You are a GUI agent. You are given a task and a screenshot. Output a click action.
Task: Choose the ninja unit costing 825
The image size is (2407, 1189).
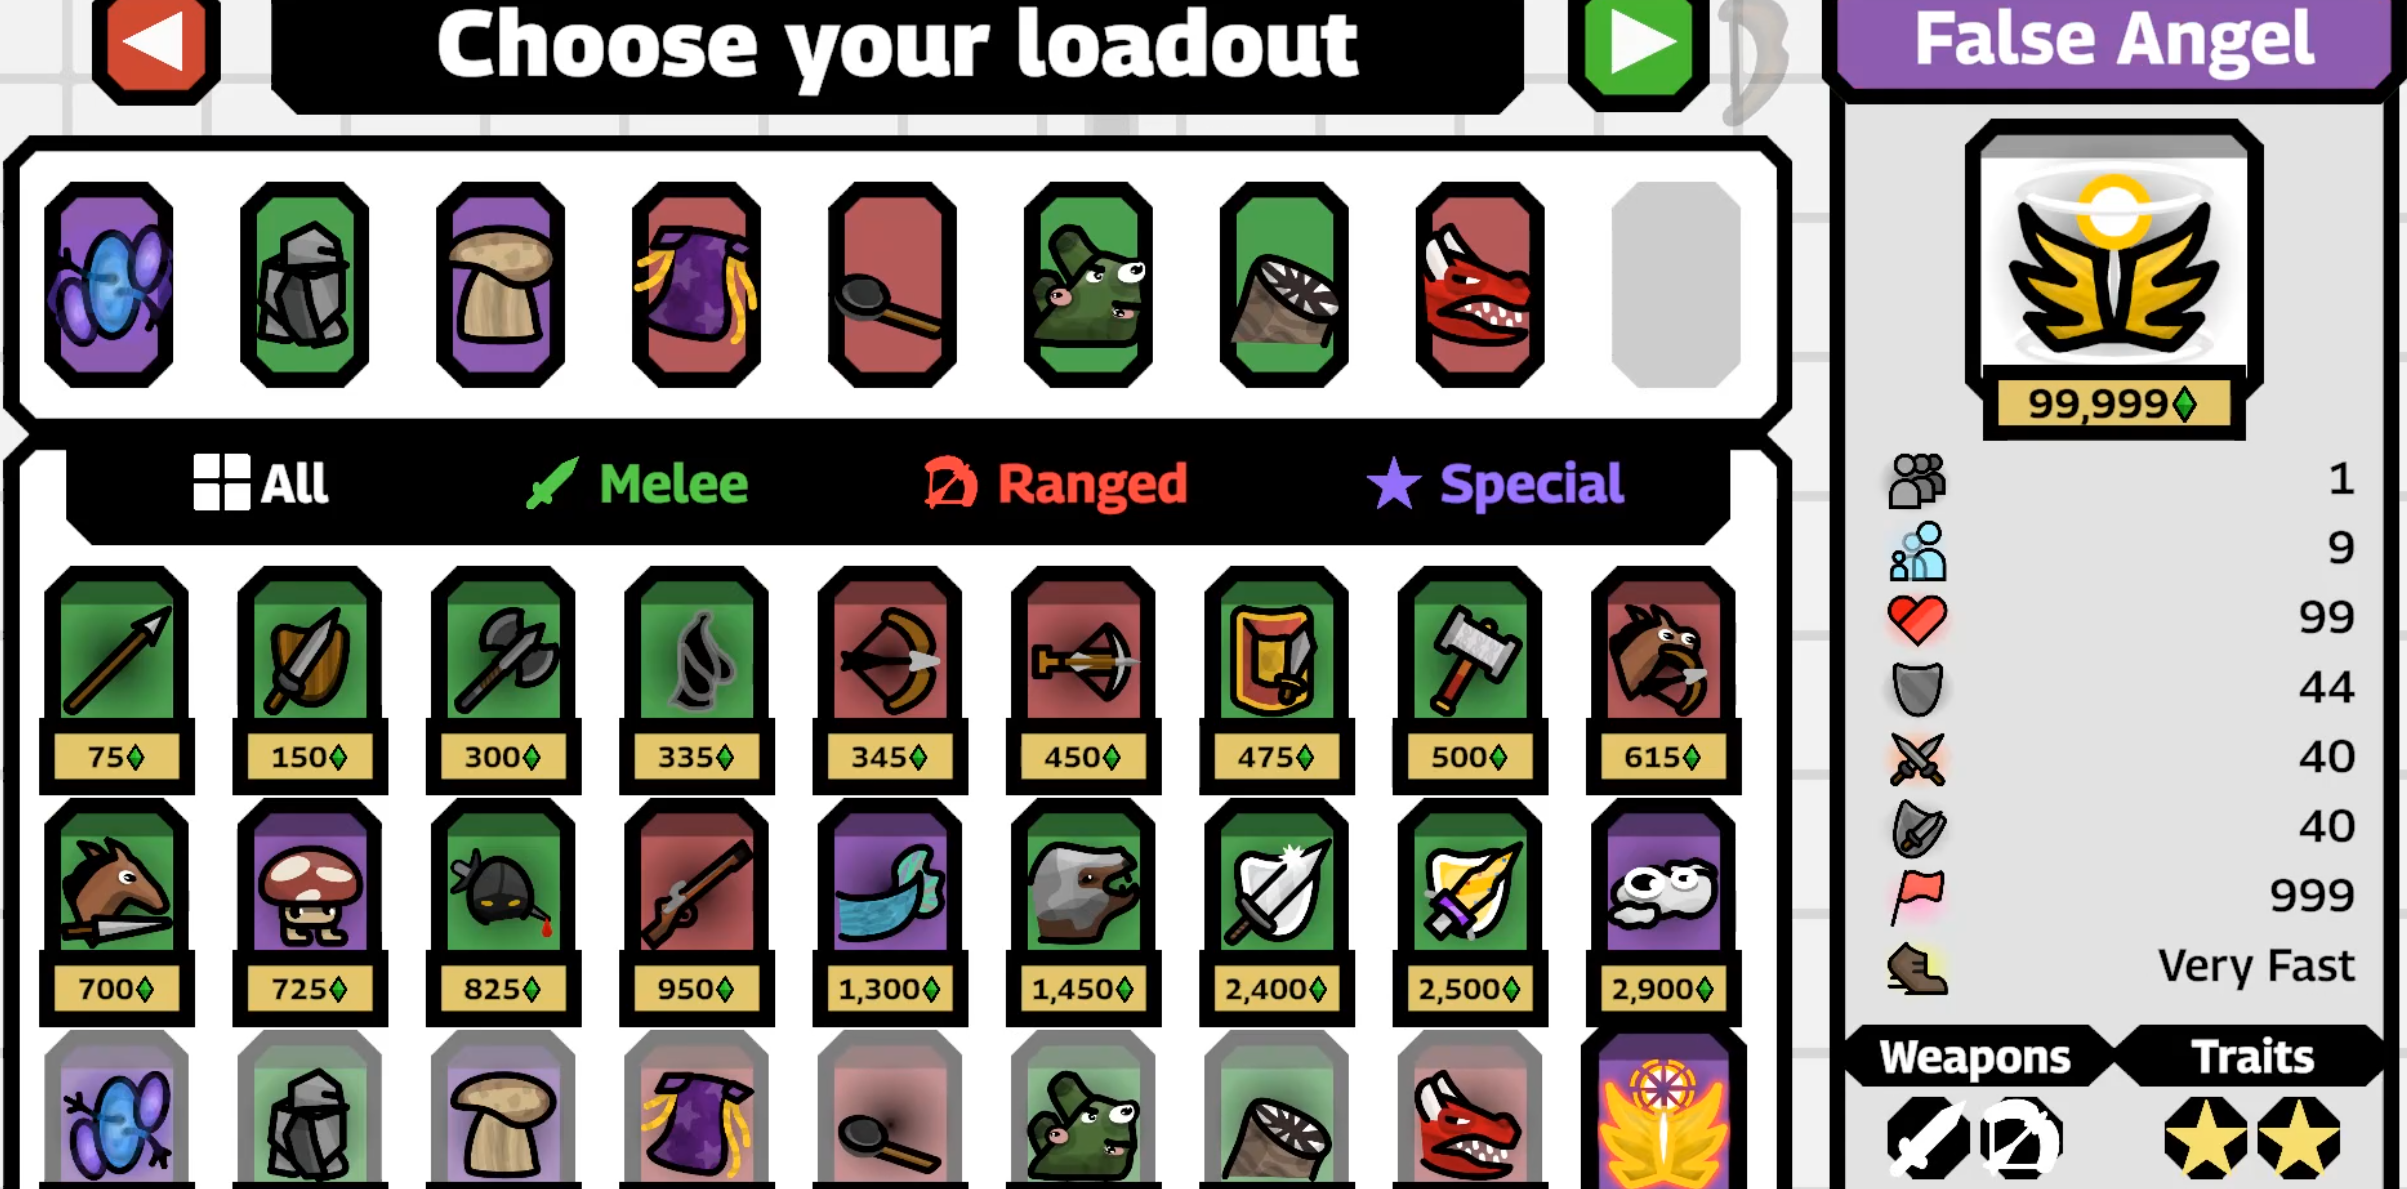click(x=503, y=912)
